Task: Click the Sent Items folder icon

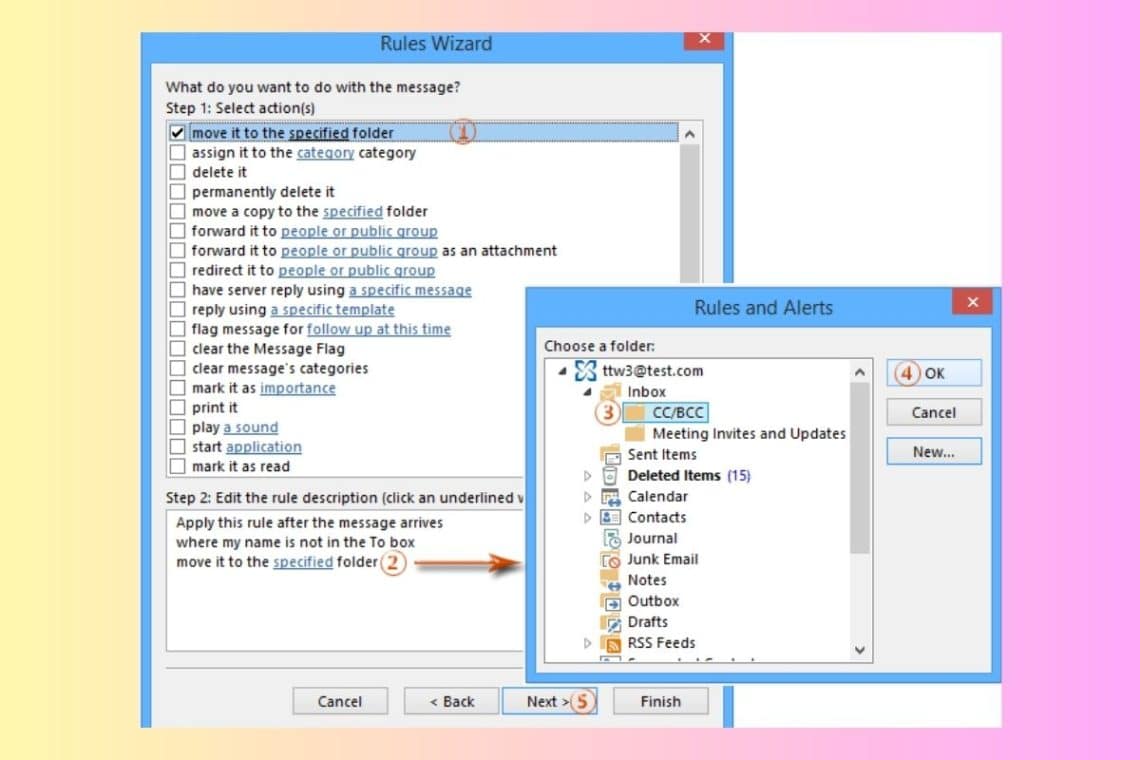Action: click(x=612, y=454)
